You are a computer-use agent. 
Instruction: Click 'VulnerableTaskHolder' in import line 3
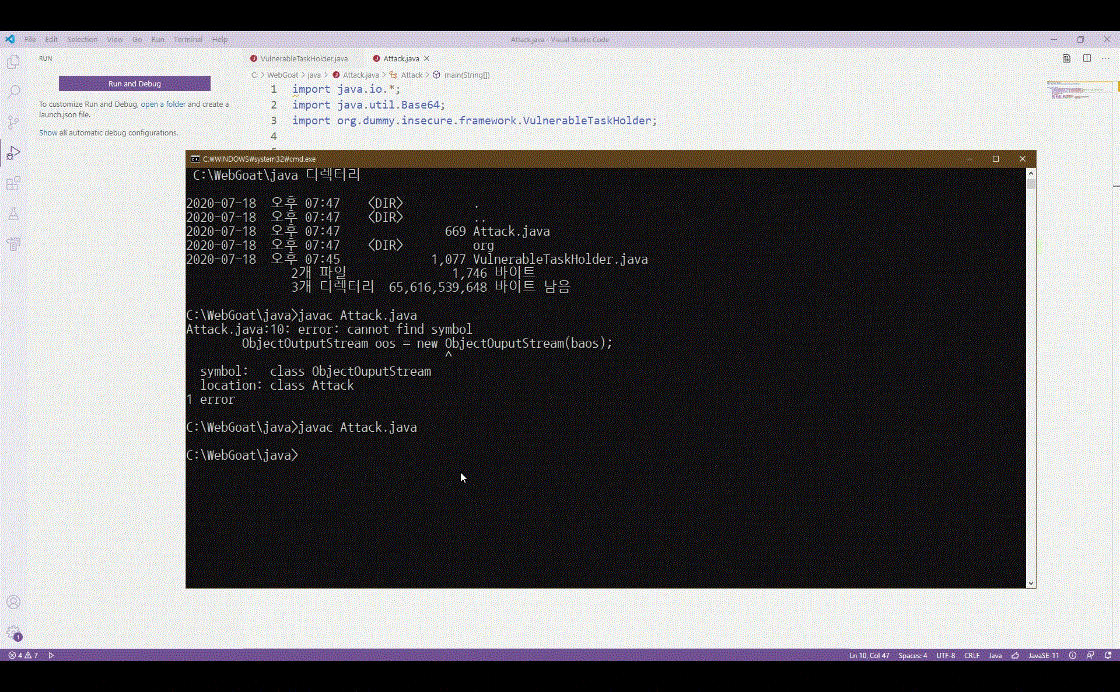[x=586, y=121]
